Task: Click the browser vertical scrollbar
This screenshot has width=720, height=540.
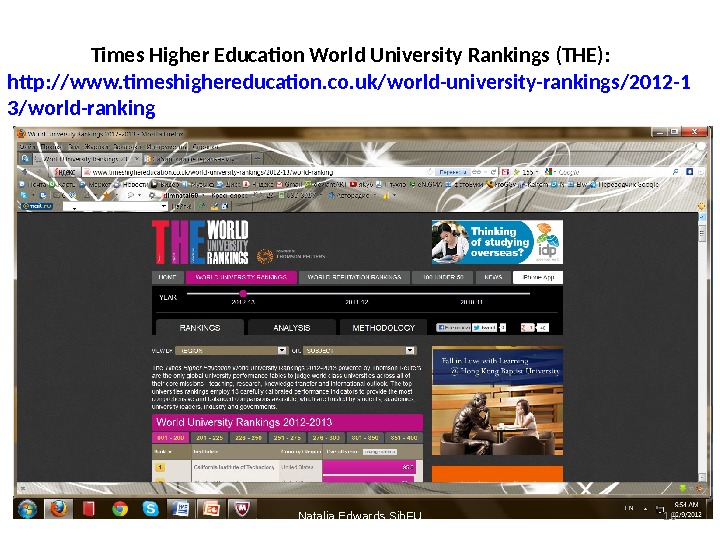Action: click(701, 347)
